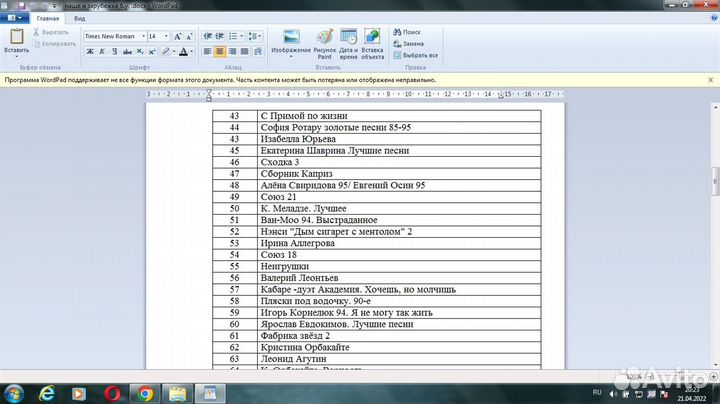Screen dimensions: 720x404
Task: Open the Главная ribbon tab
Action: coord(46,18)
